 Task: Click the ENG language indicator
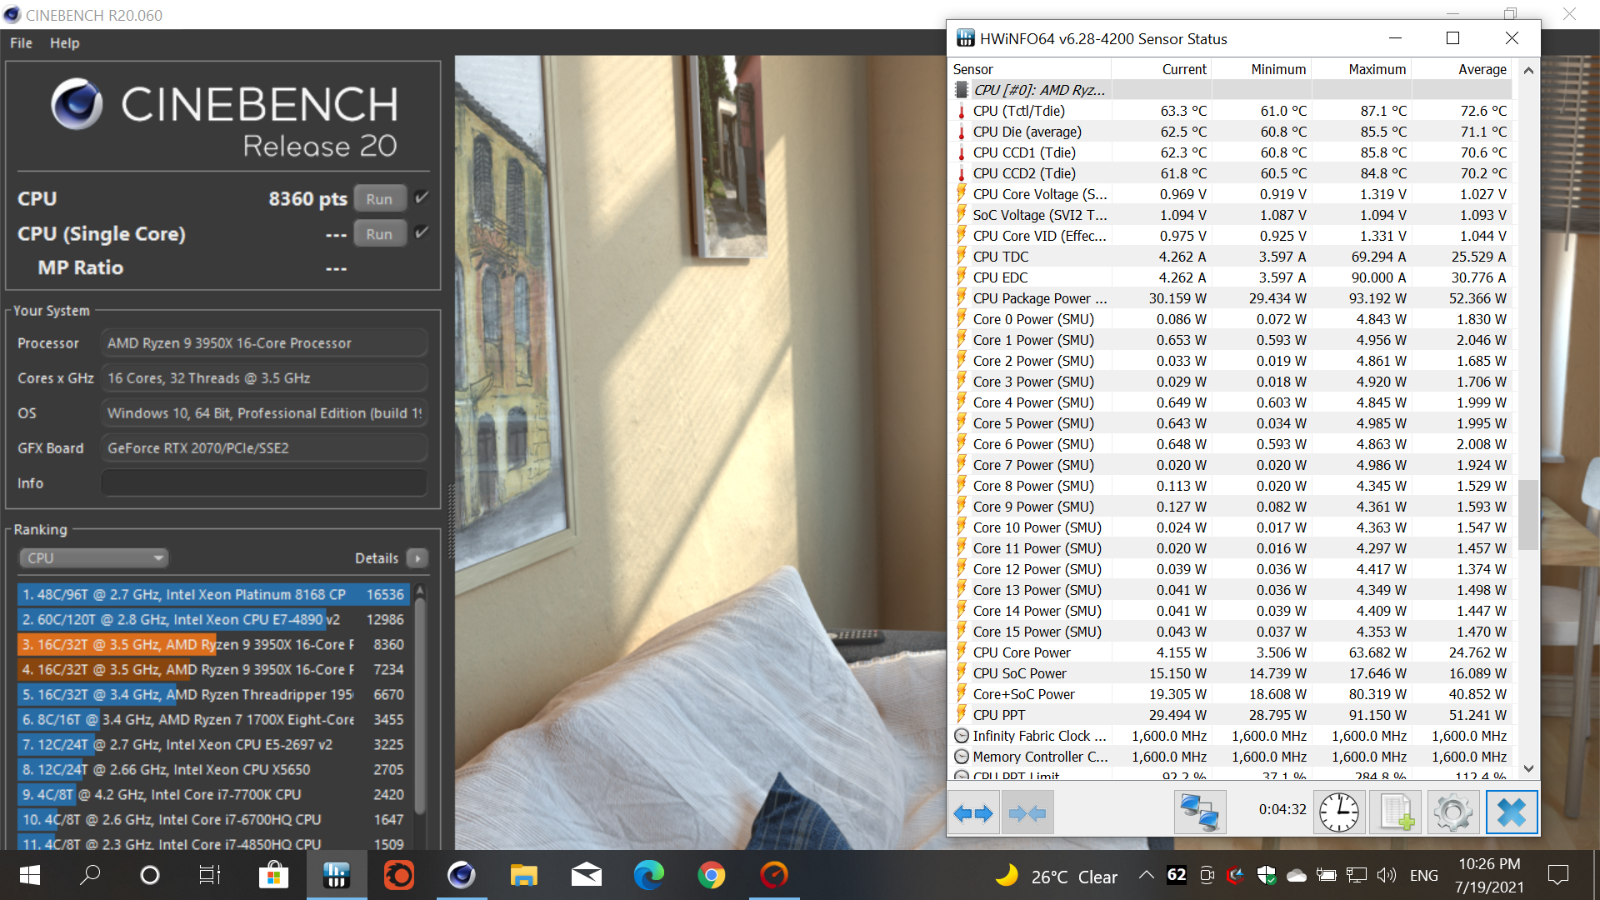[x=1424, y=876]
